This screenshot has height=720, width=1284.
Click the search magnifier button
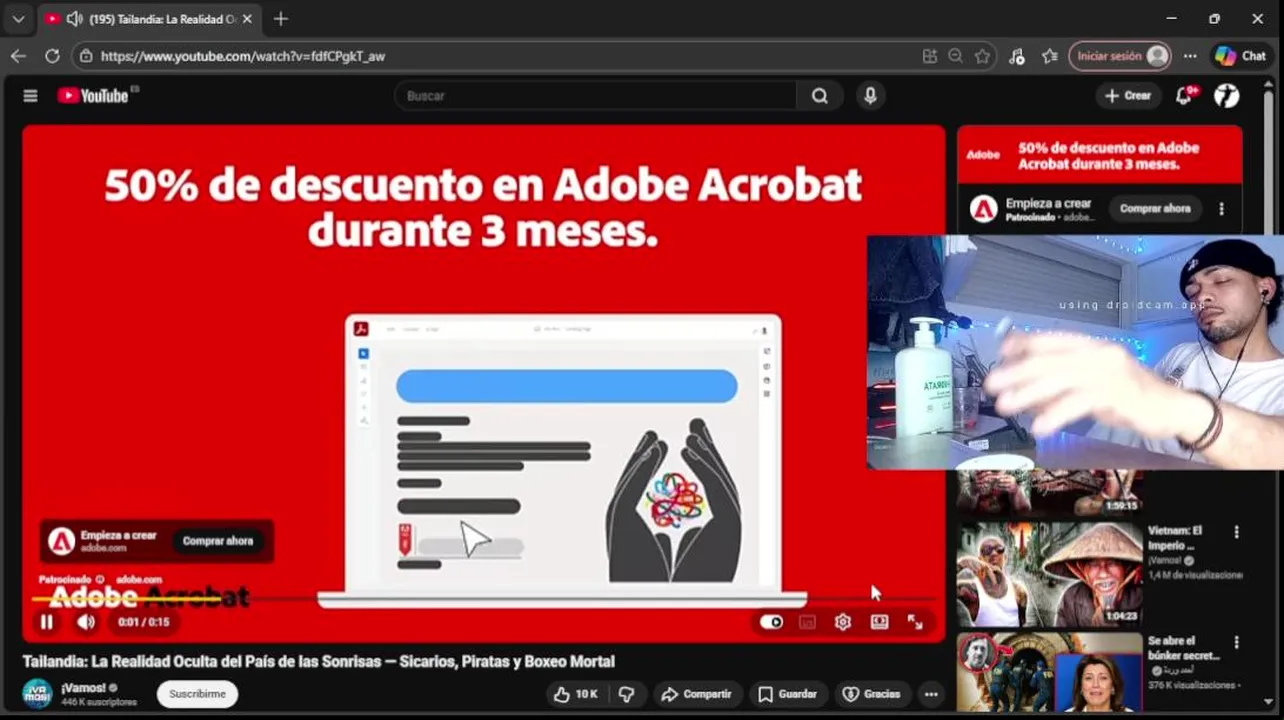tap(820, 96)
